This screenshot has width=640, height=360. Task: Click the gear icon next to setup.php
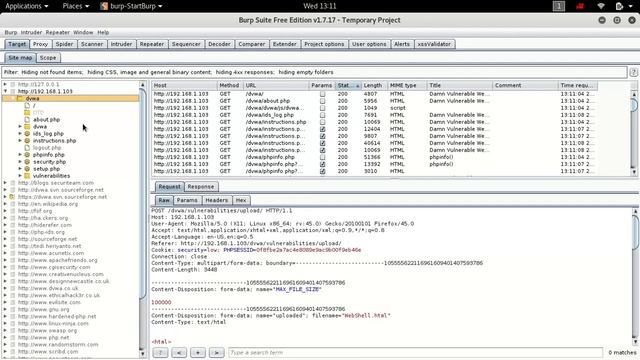coord(27,169)
